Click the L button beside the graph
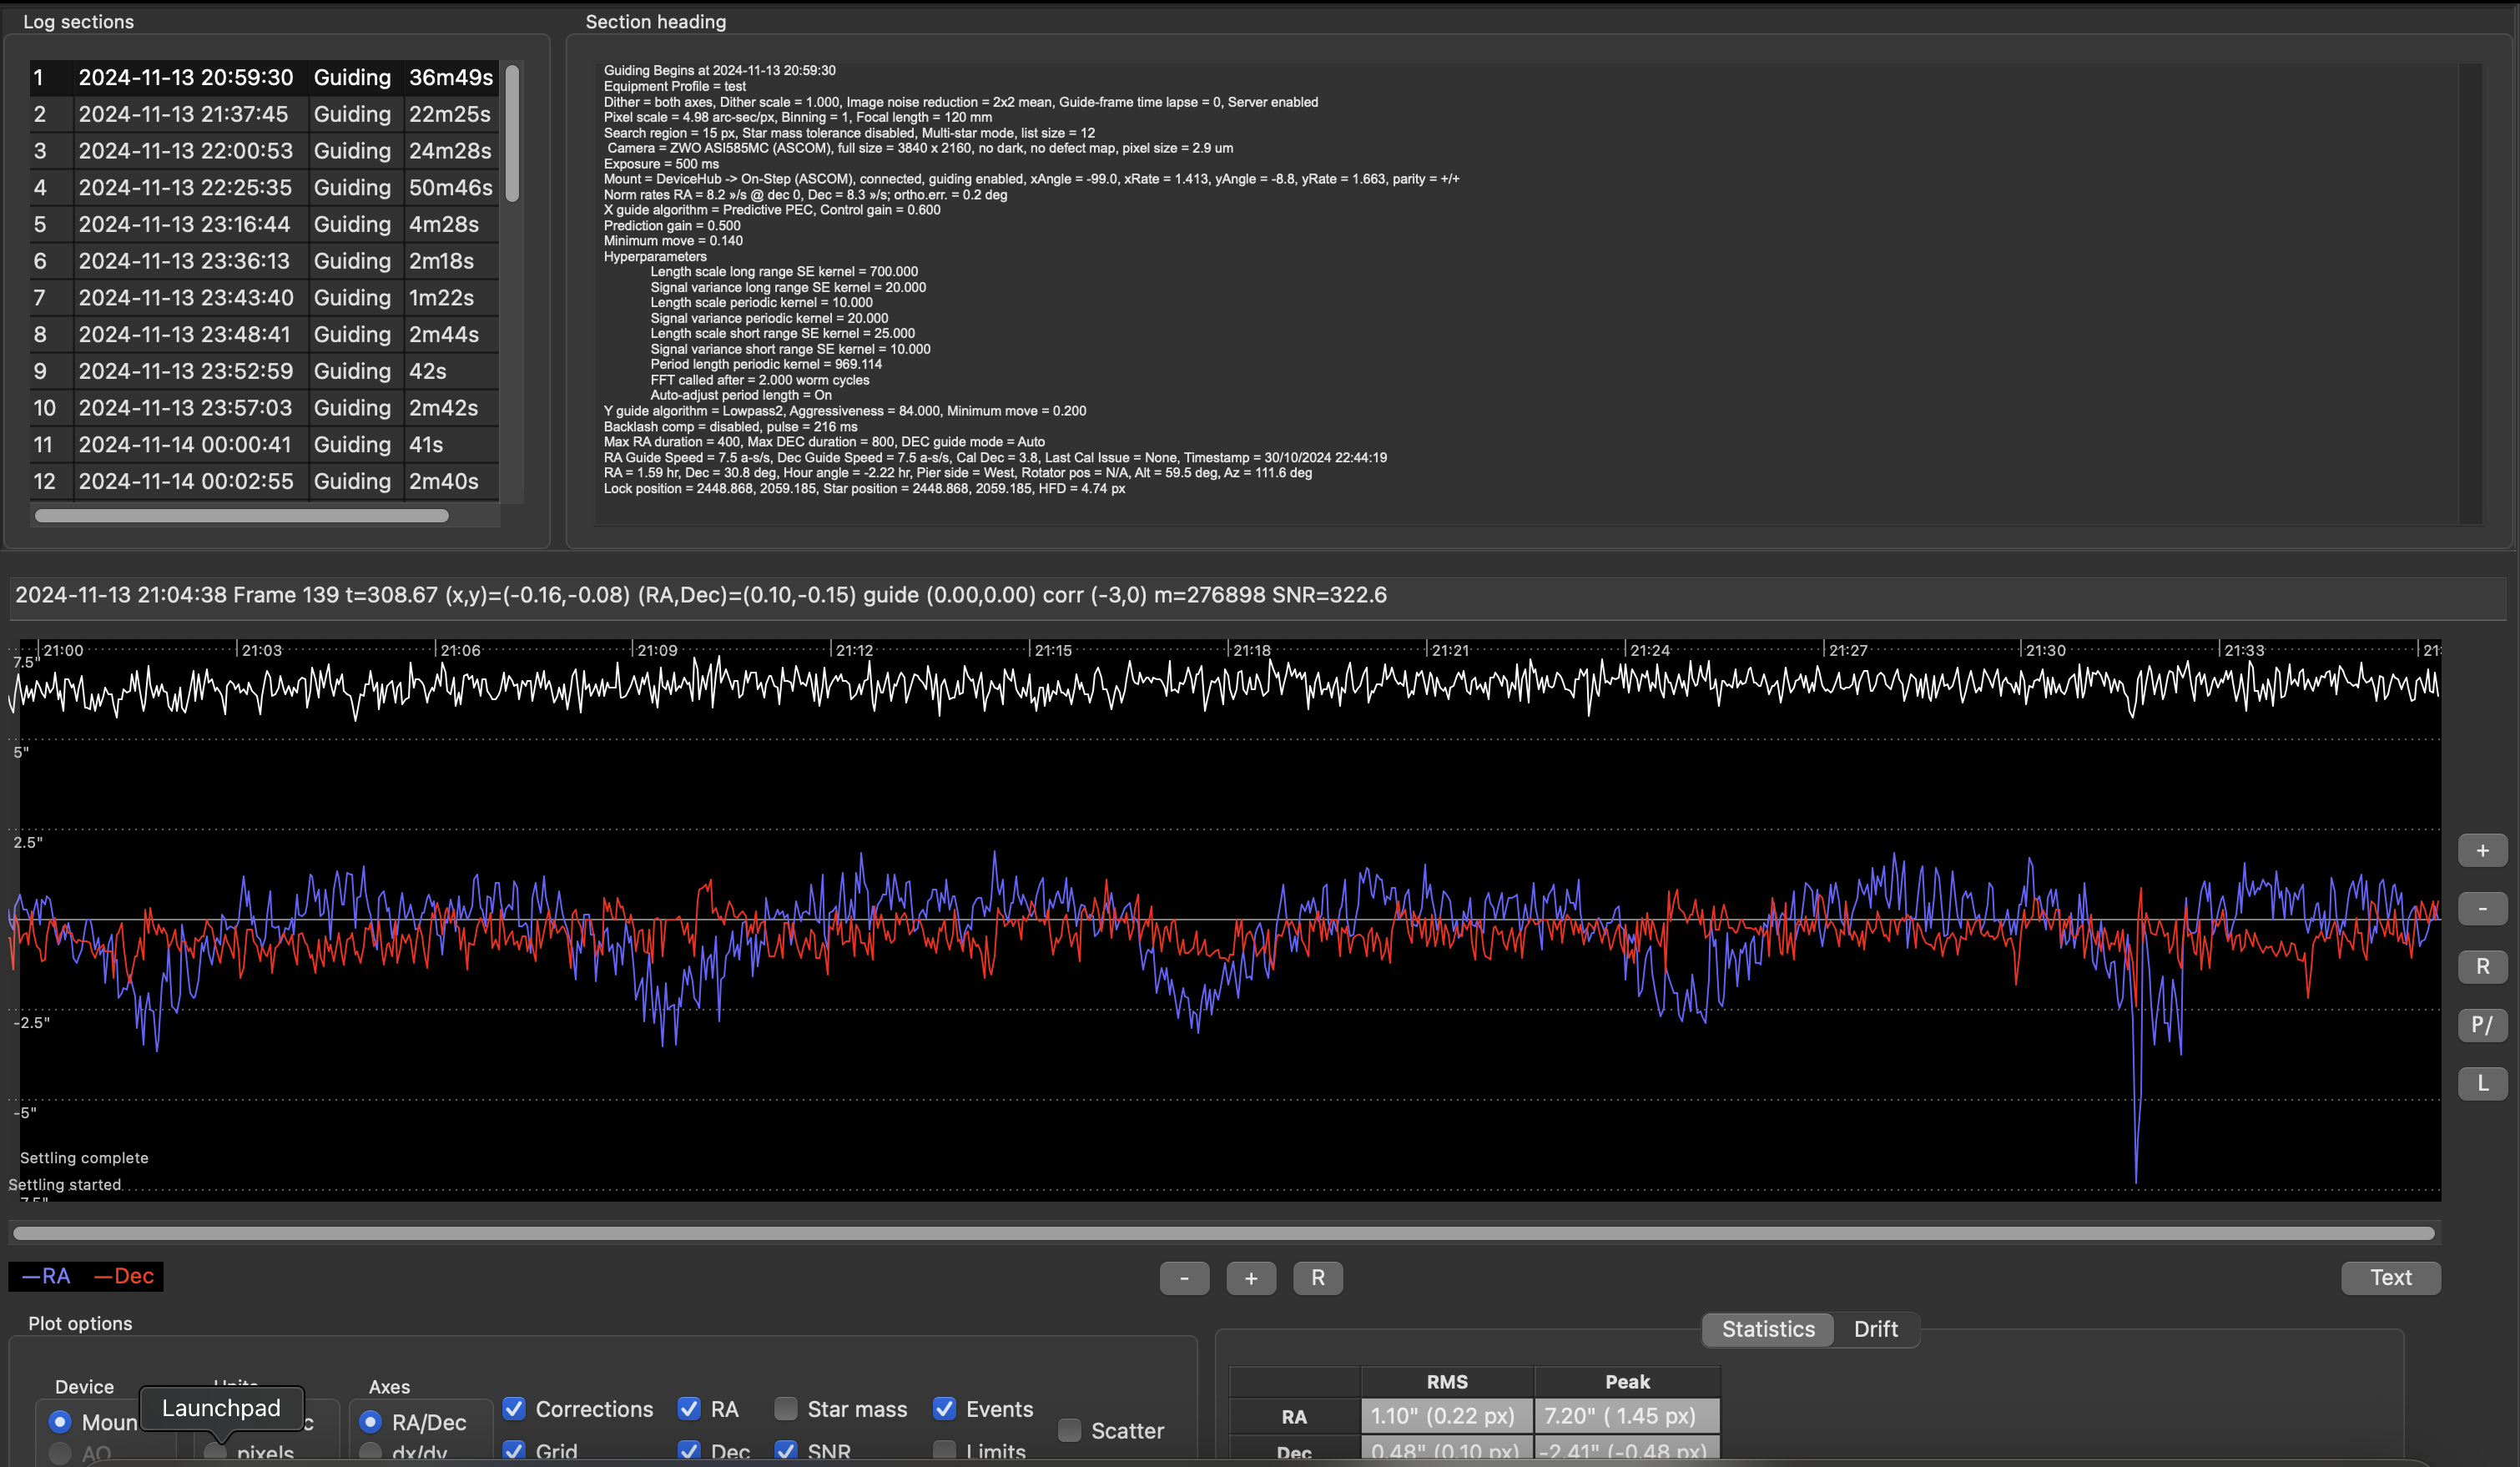This screenshot has width=2520, height=1467. (x=2482, y=1083)
